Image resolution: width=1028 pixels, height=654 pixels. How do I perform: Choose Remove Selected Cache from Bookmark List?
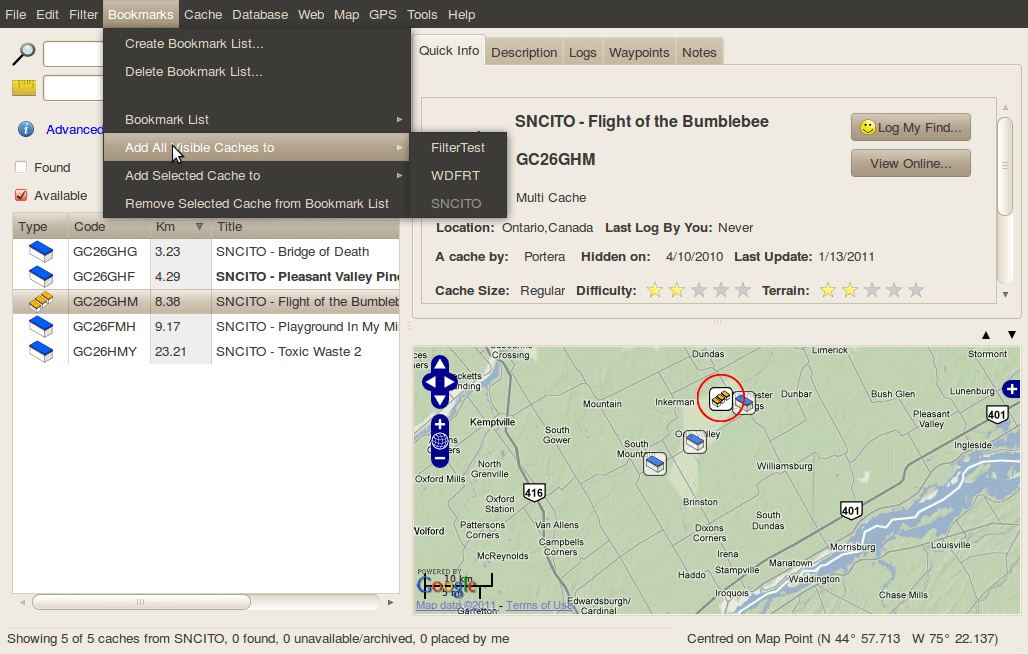click(x=256, y=204)
